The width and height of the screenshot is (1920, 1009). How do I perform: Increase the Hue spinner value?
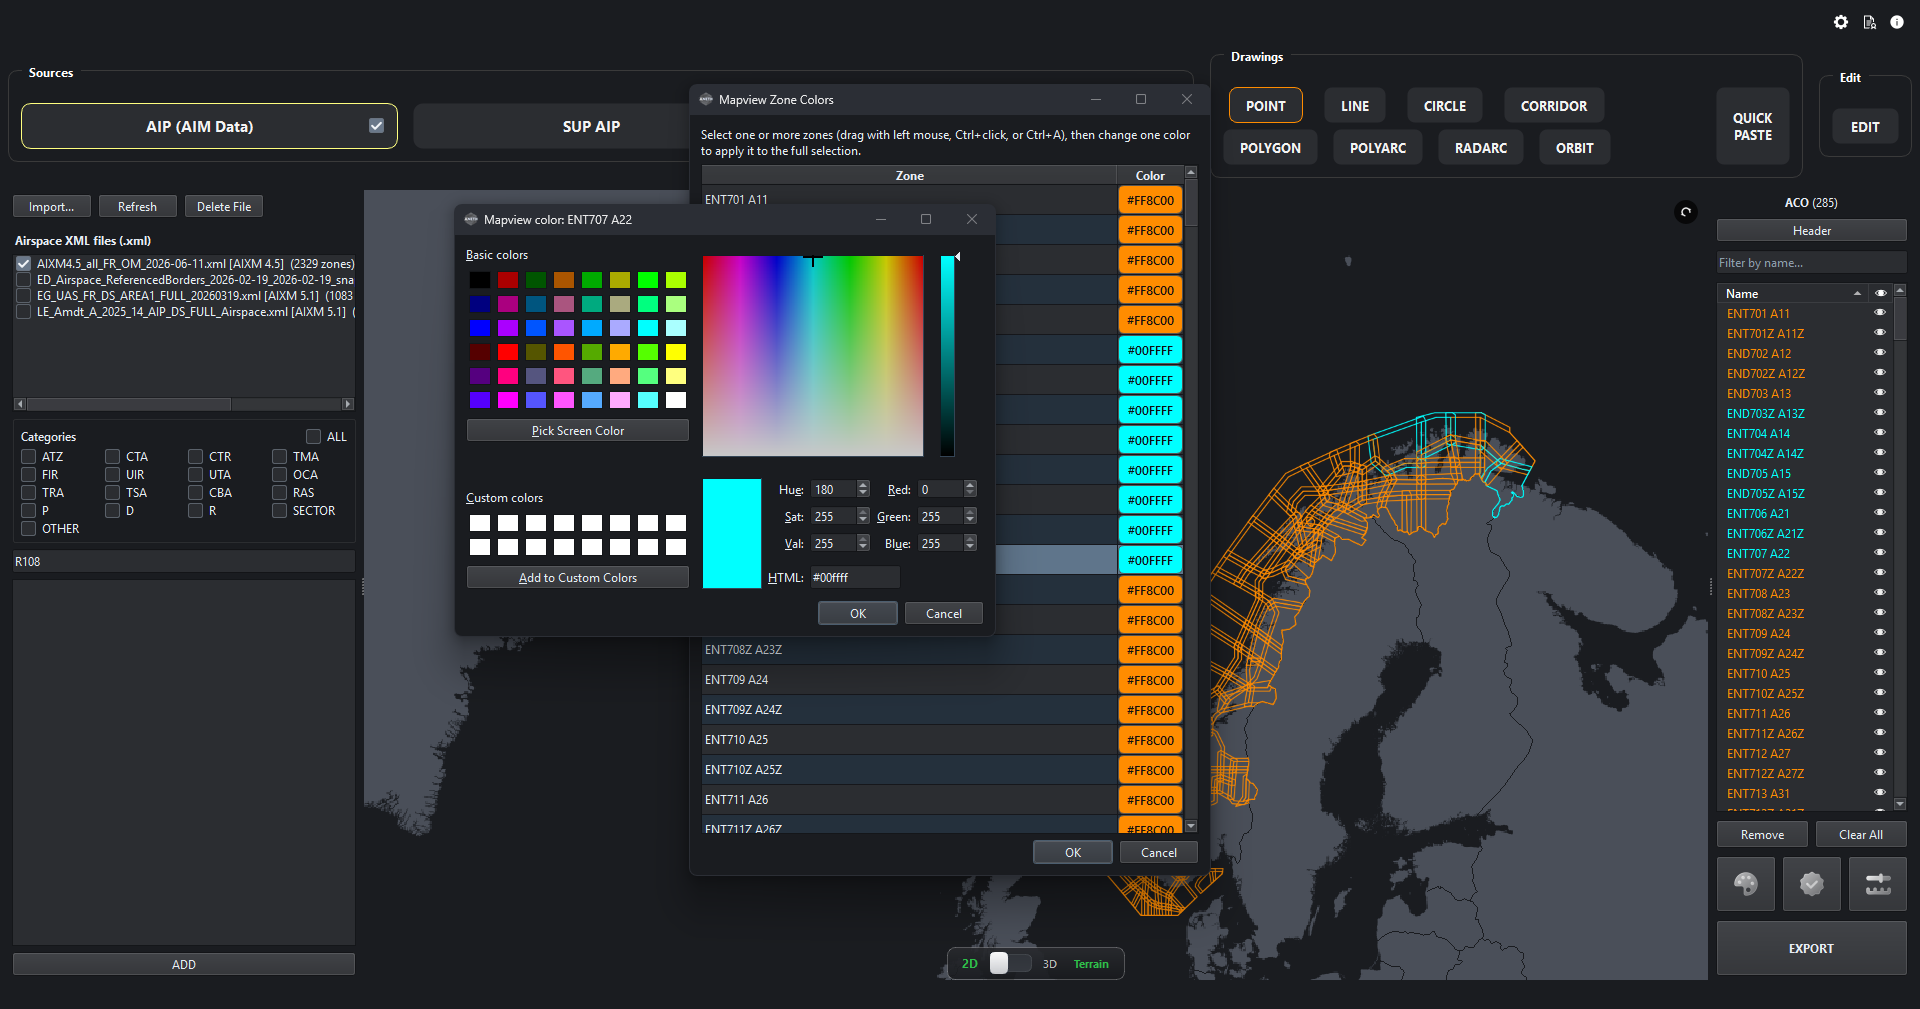pyautogui.click(x=863, y=485)
